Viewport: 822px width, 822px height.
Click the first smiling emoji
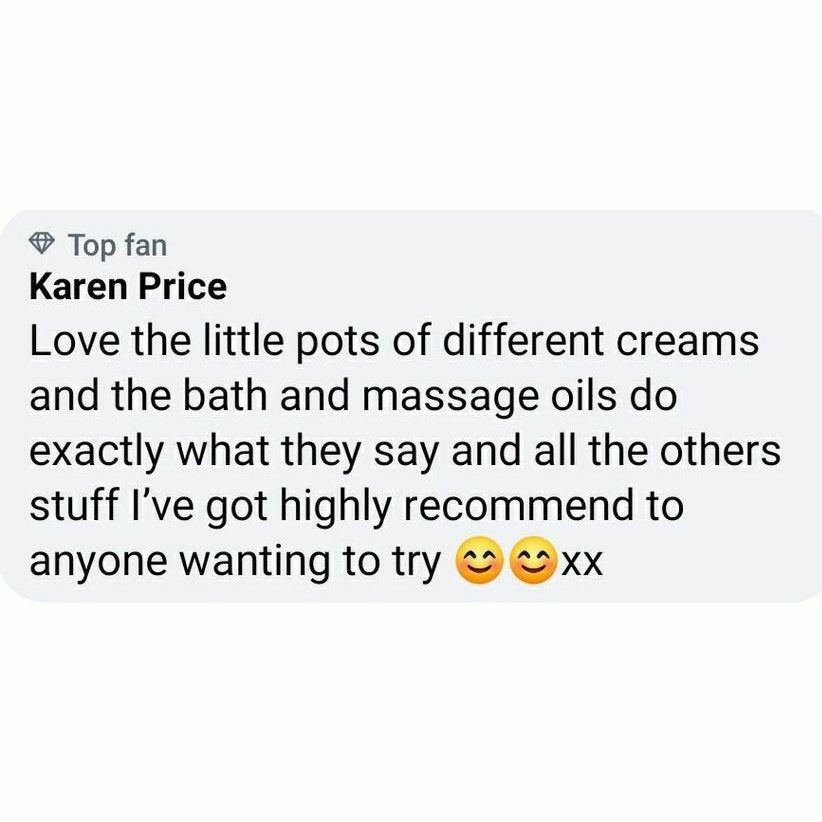479,560
